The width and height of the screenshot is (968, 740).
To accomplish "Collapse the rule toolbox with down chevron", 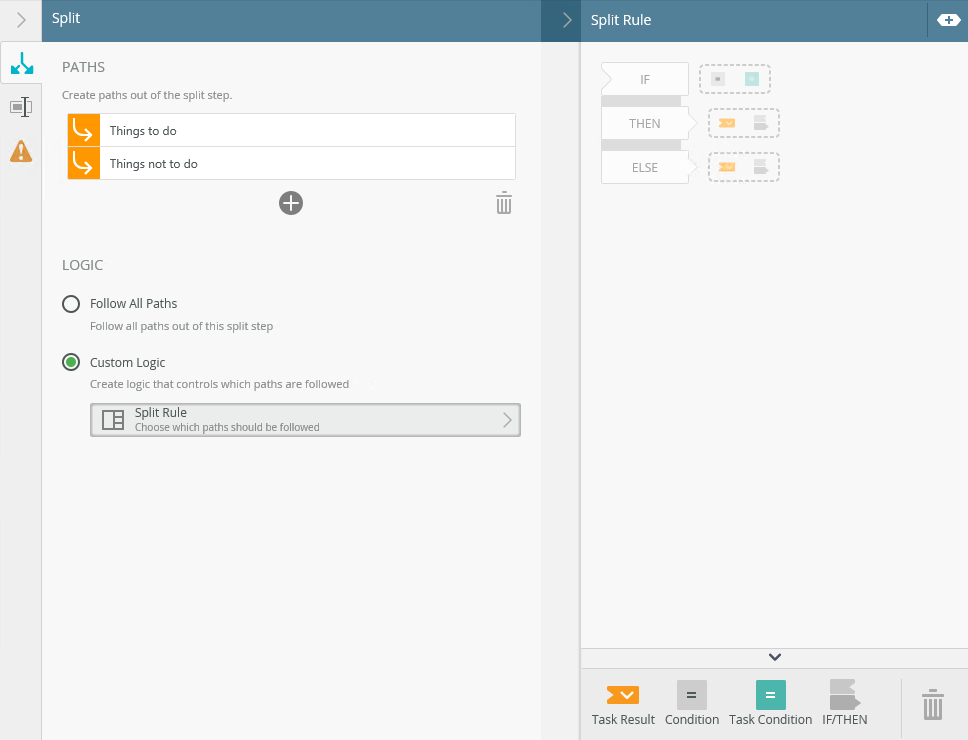I will [x=774, y=657].
